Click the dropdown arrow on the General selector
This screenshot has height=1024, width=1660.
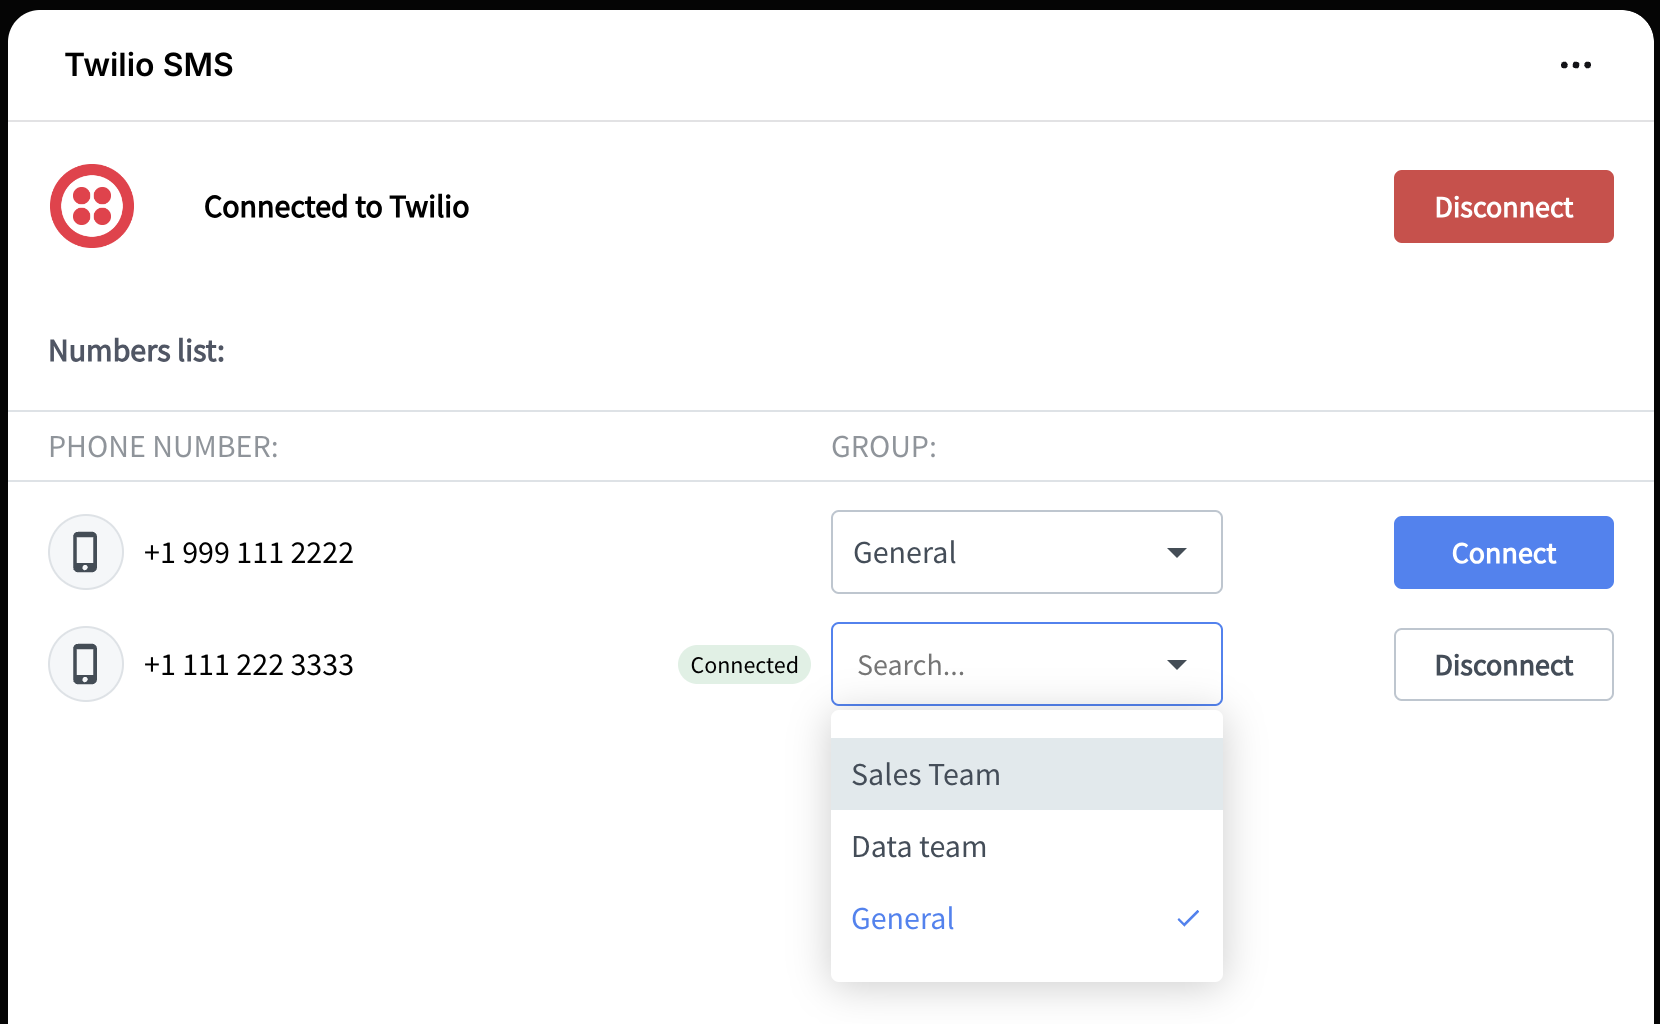[1178, 552]
